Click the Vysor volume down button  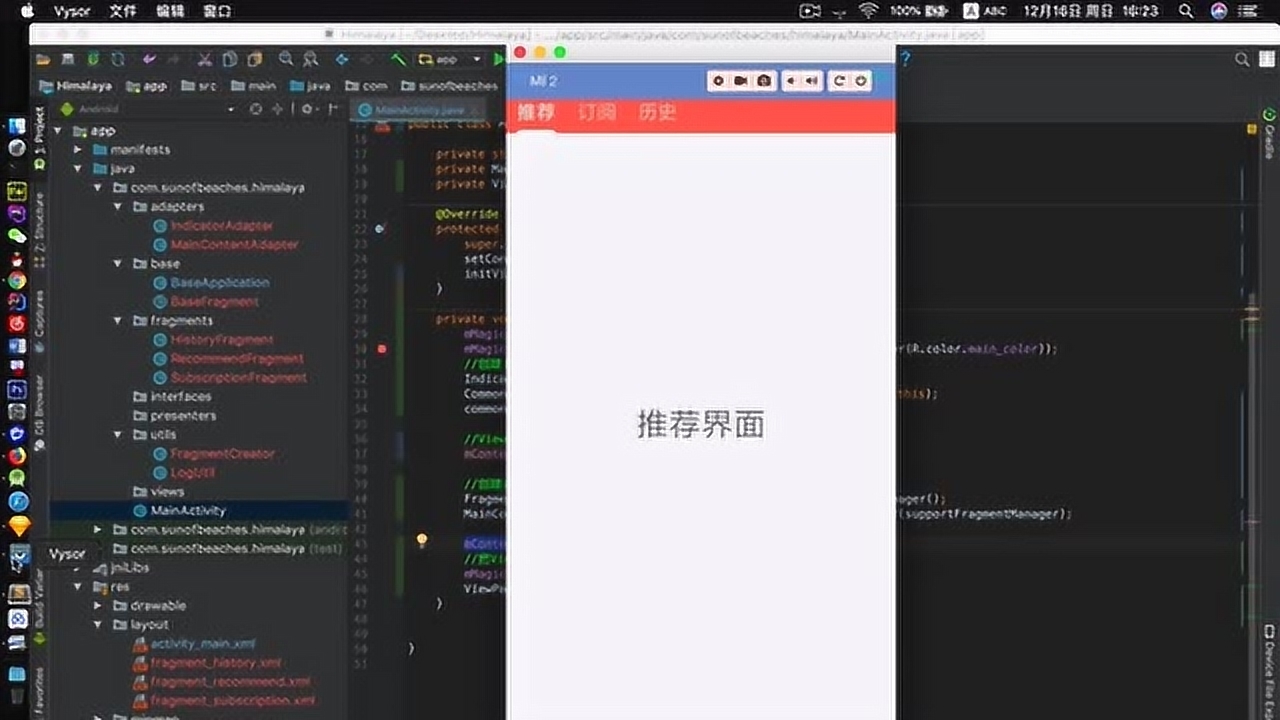point(791,81)
